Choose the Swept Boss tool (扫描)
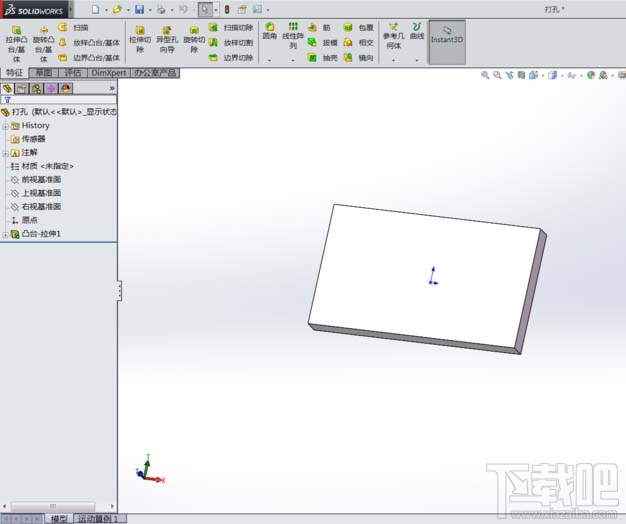The height and width of the screenshot is (524, 626). (73, 28)
